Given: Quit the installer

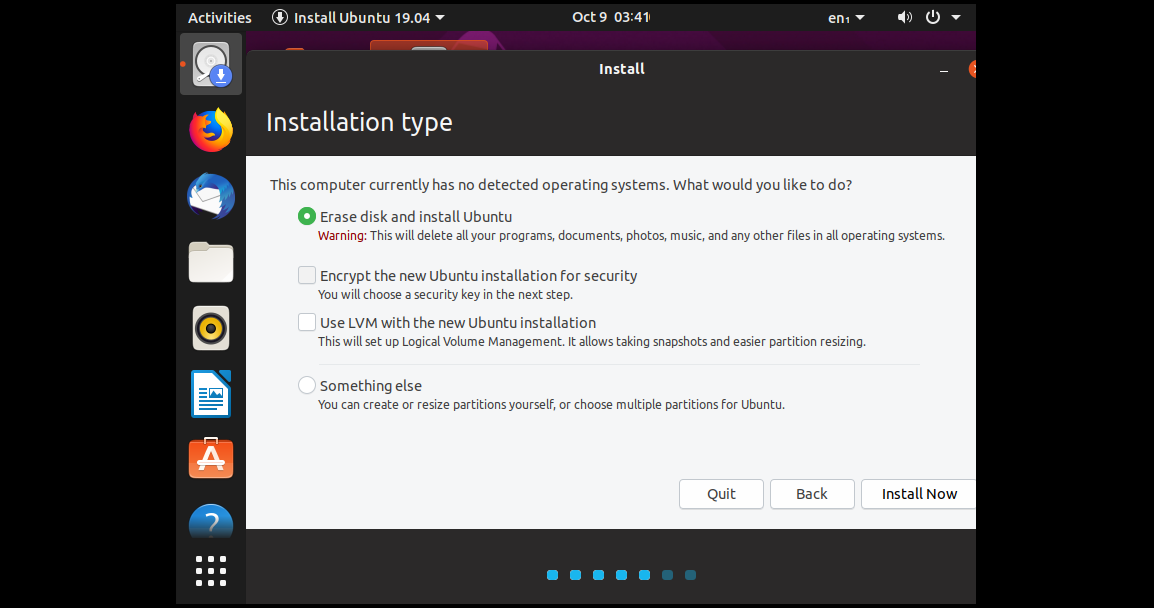Looking at the screenshot, I should [x=721, y=493].
